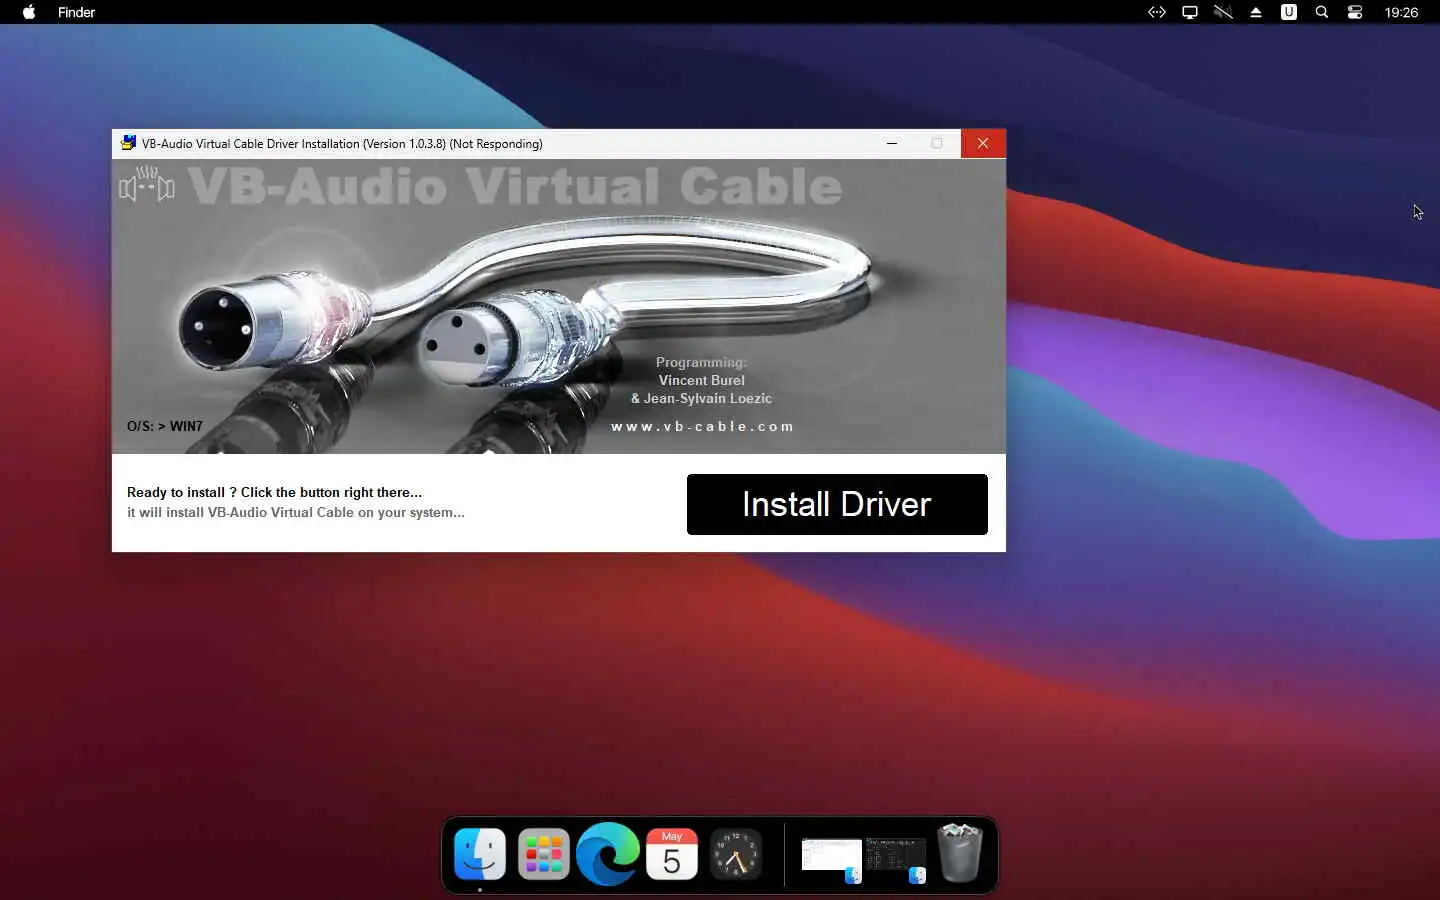Launch Microsoft Edge from the dock

point(608,855)
